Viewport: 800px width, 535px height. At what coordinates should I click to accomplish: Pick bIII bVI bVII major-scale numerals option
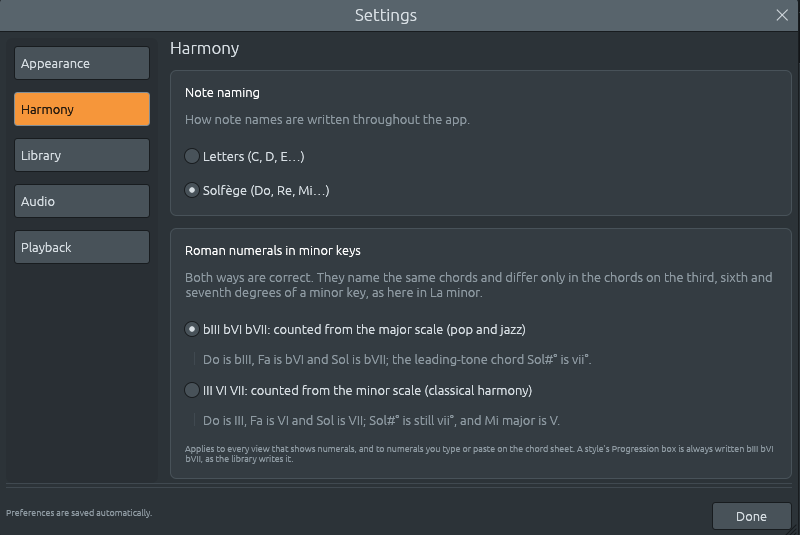pos(355,329)
